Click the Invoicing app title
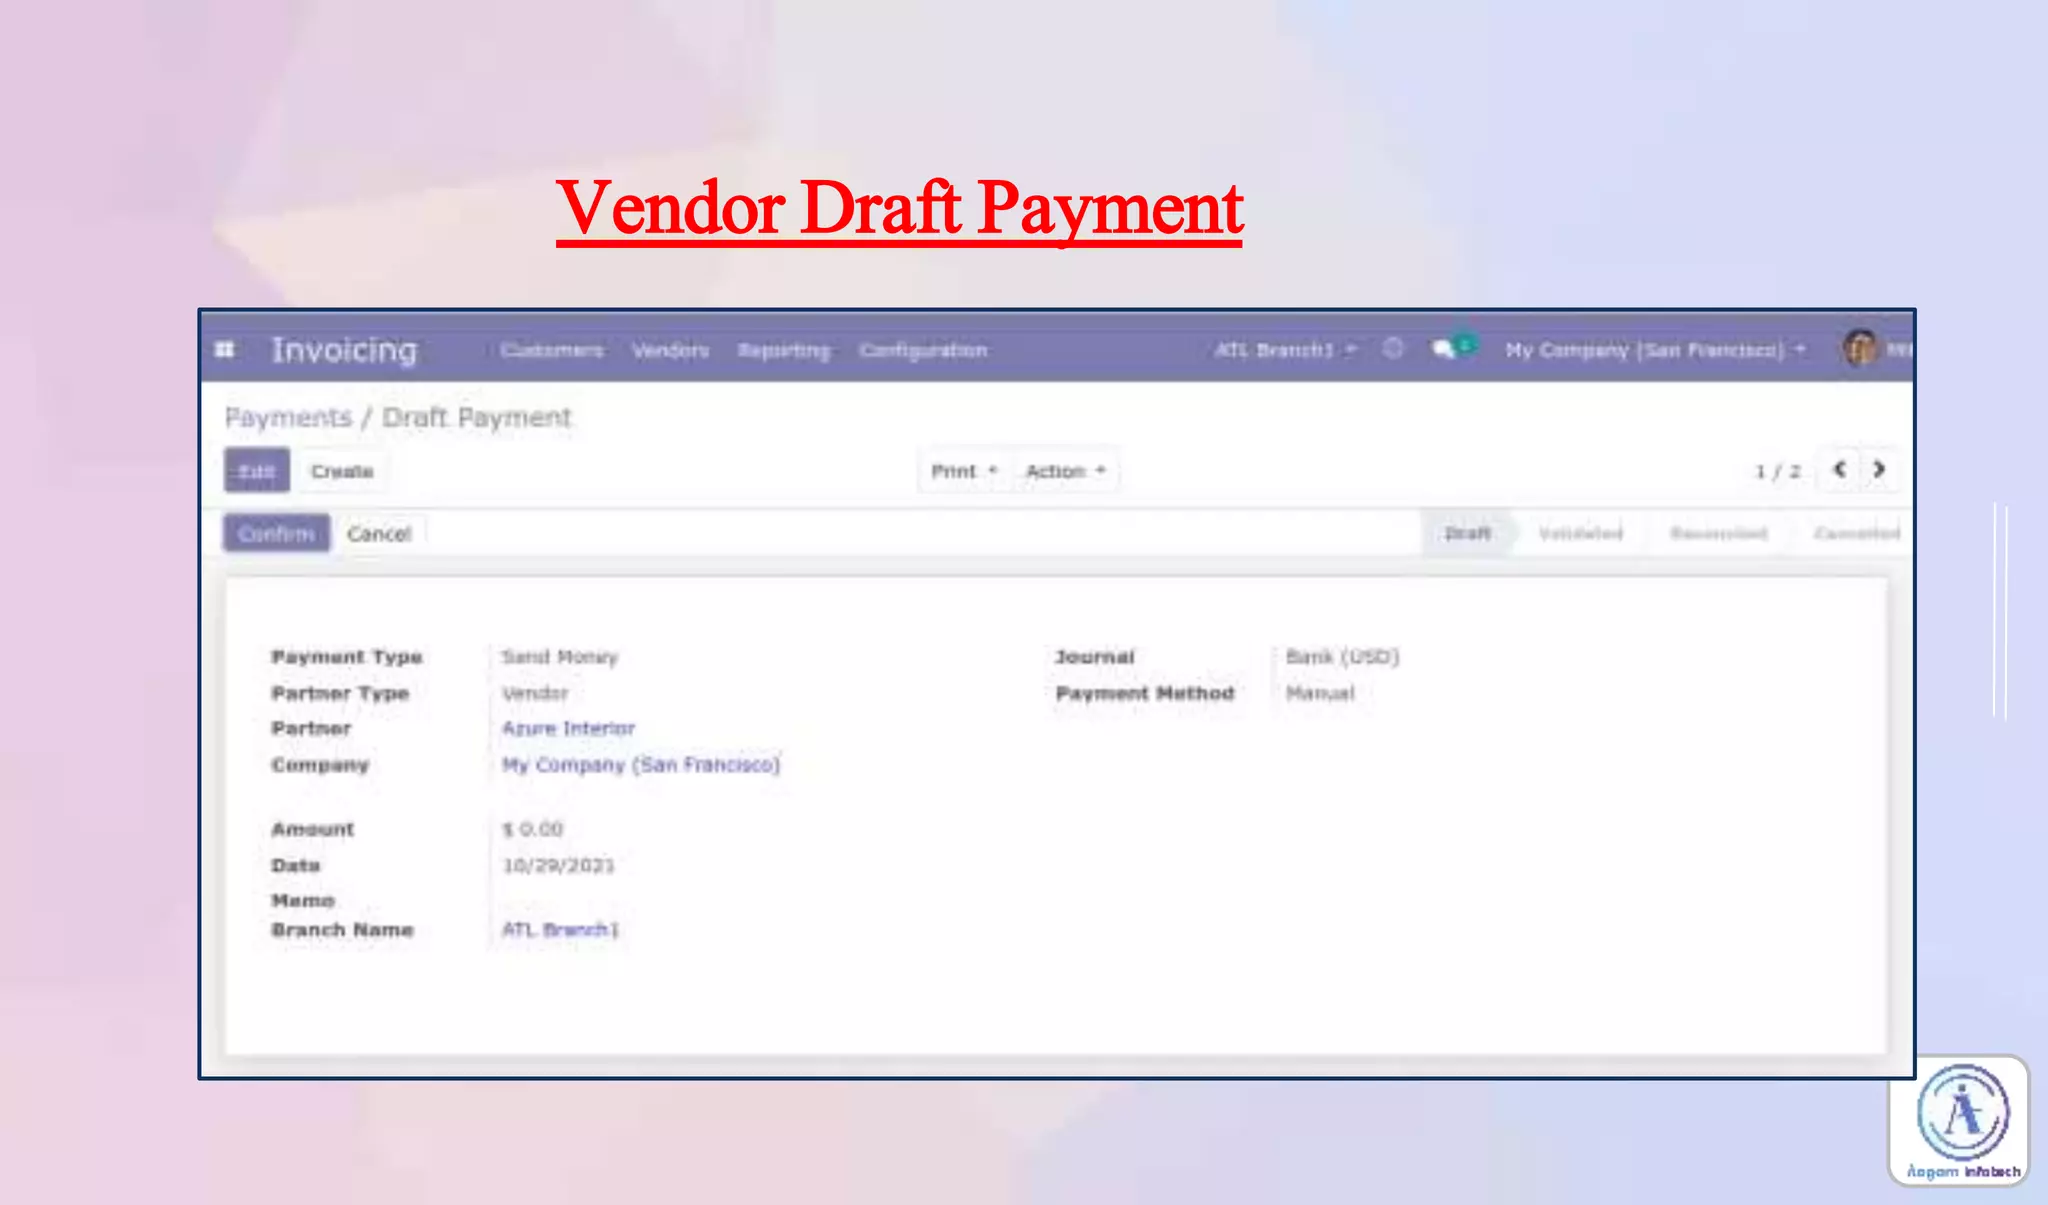Screen dimensions: 2048x1205 (x=344, y=350)
